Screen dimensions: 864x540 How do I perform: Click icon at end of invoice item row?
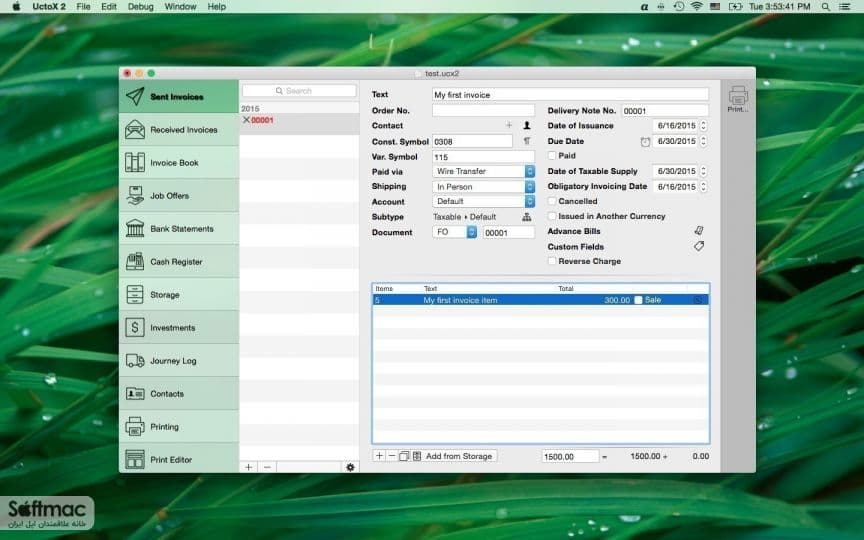(698, 300)
